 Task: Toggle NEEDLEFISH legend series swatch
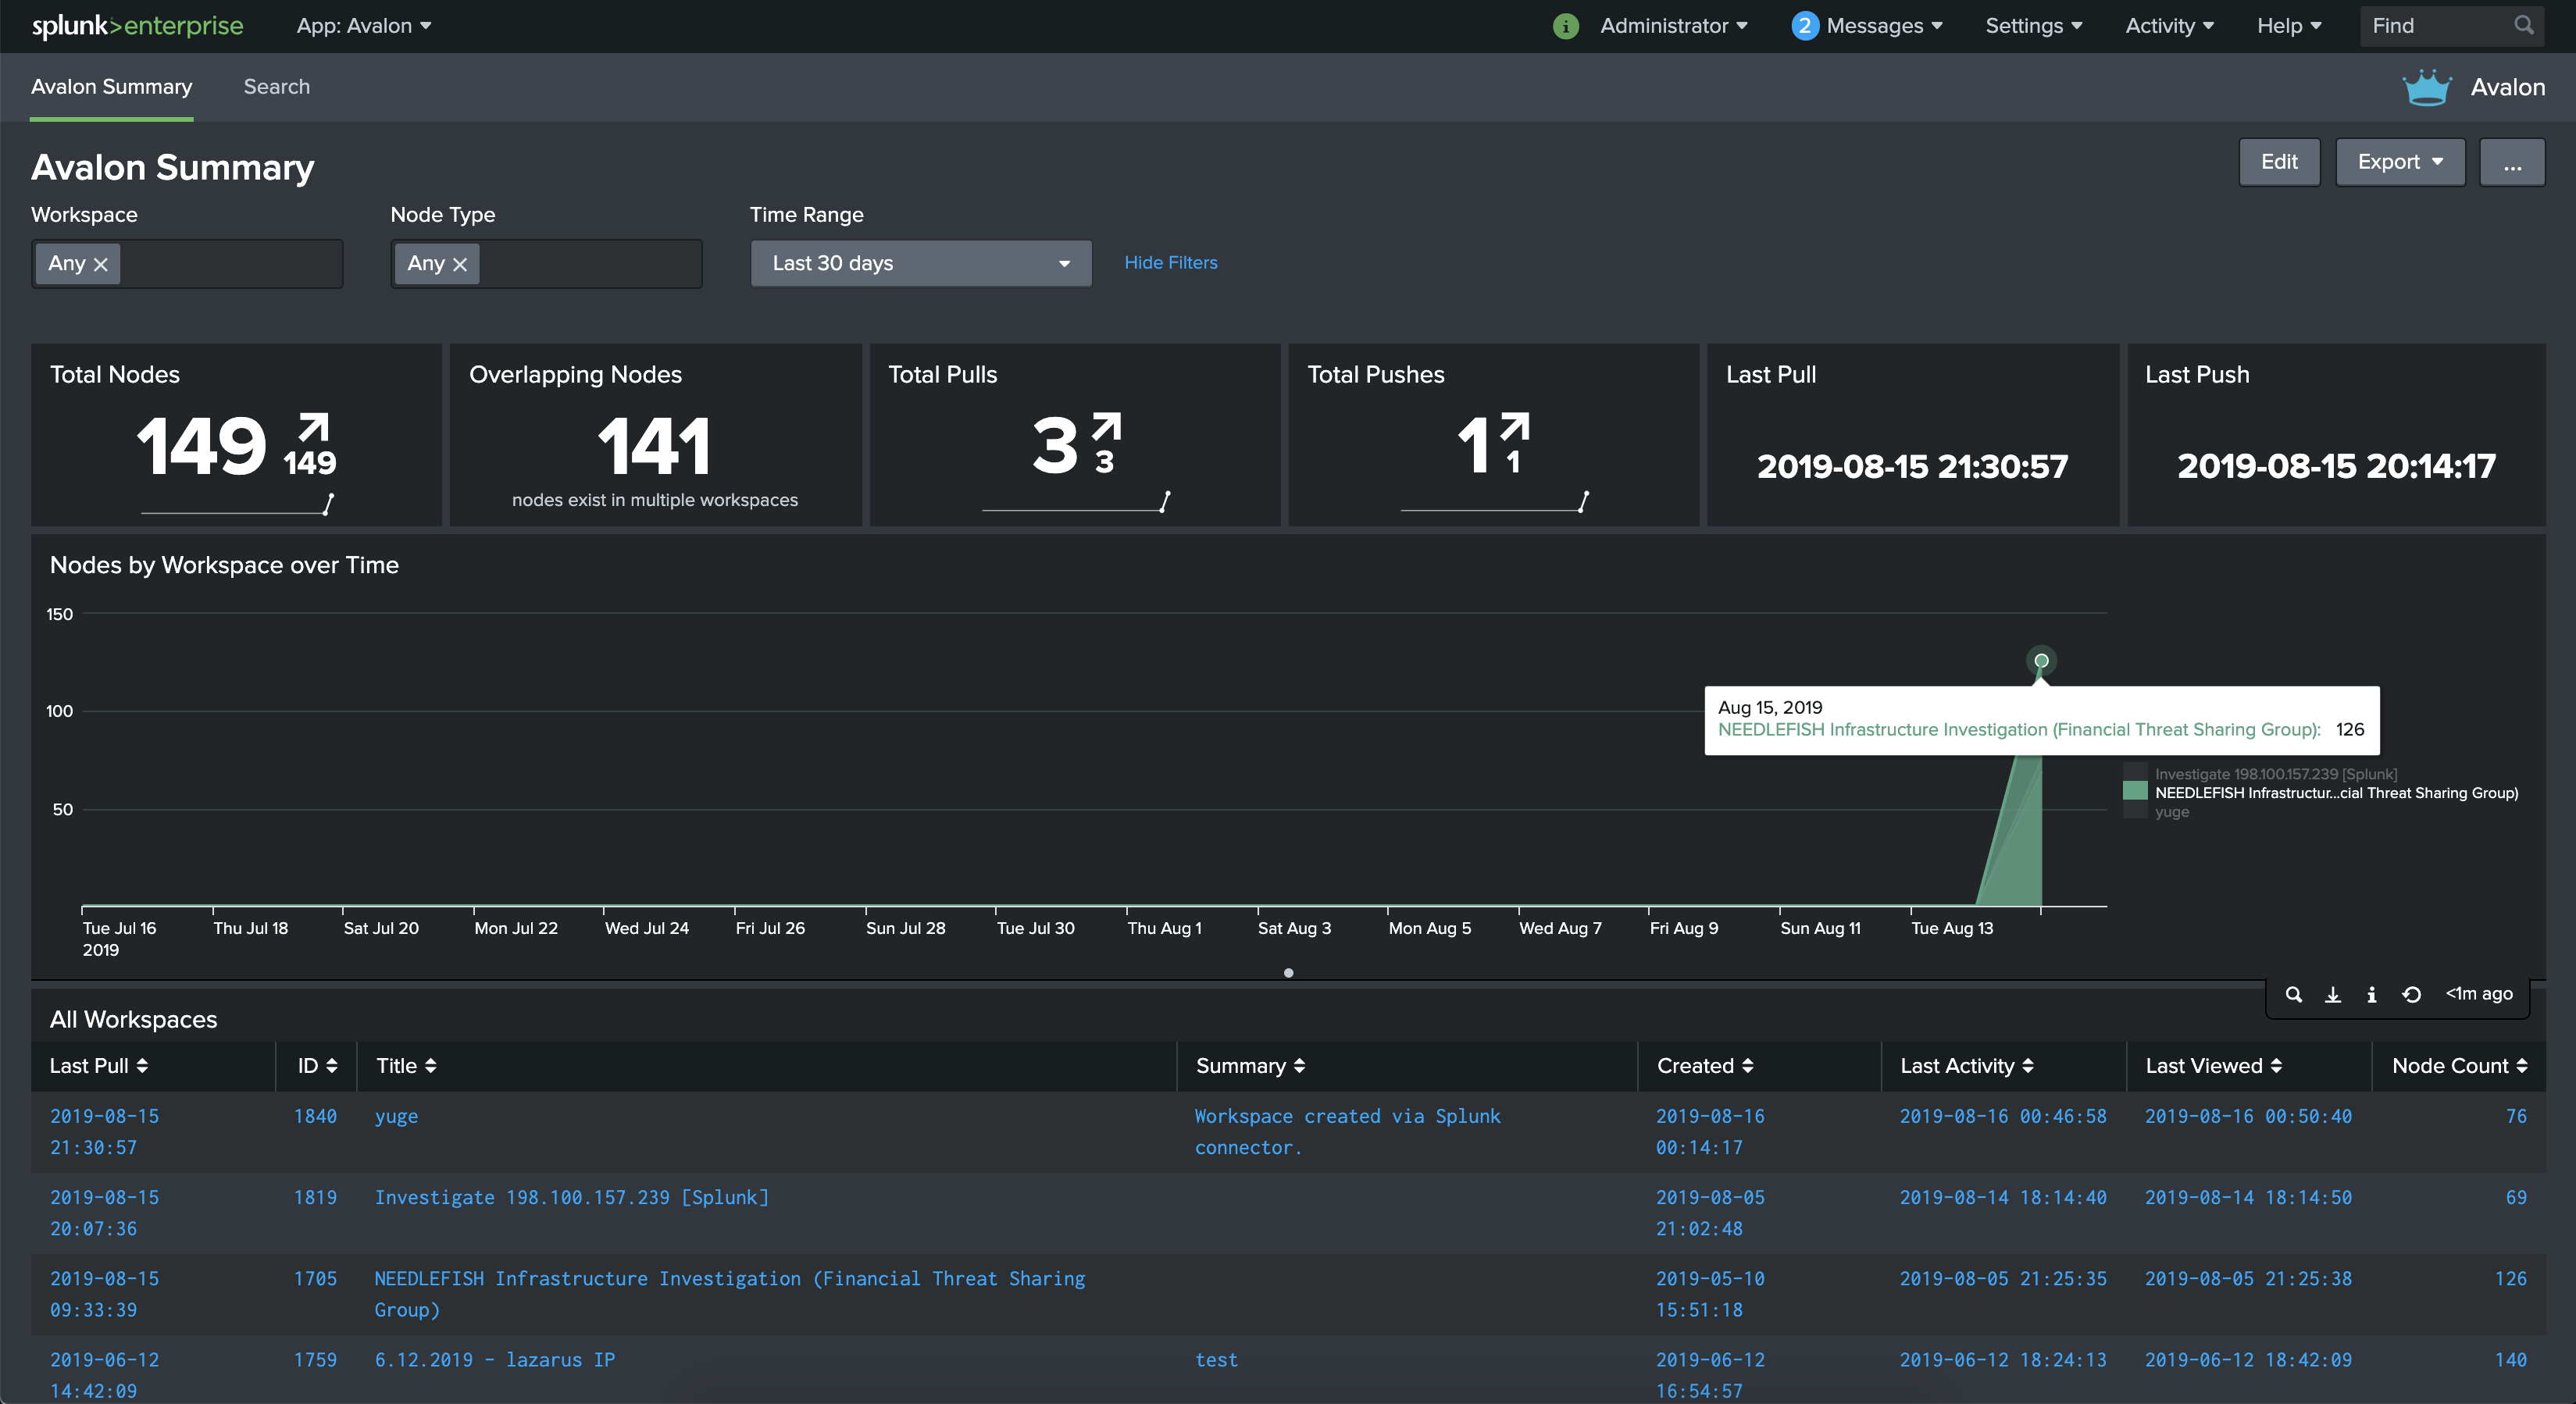[x=2135, y=791]
